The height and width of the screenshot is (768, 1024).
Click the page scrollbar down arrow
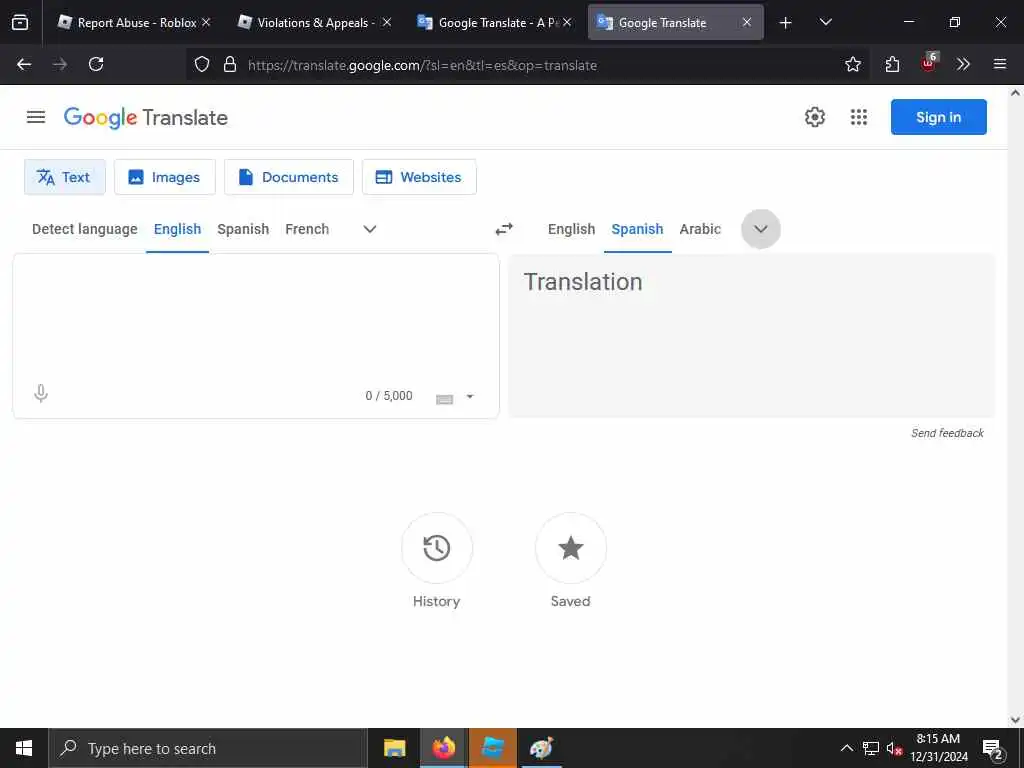tap(1016, 720)
